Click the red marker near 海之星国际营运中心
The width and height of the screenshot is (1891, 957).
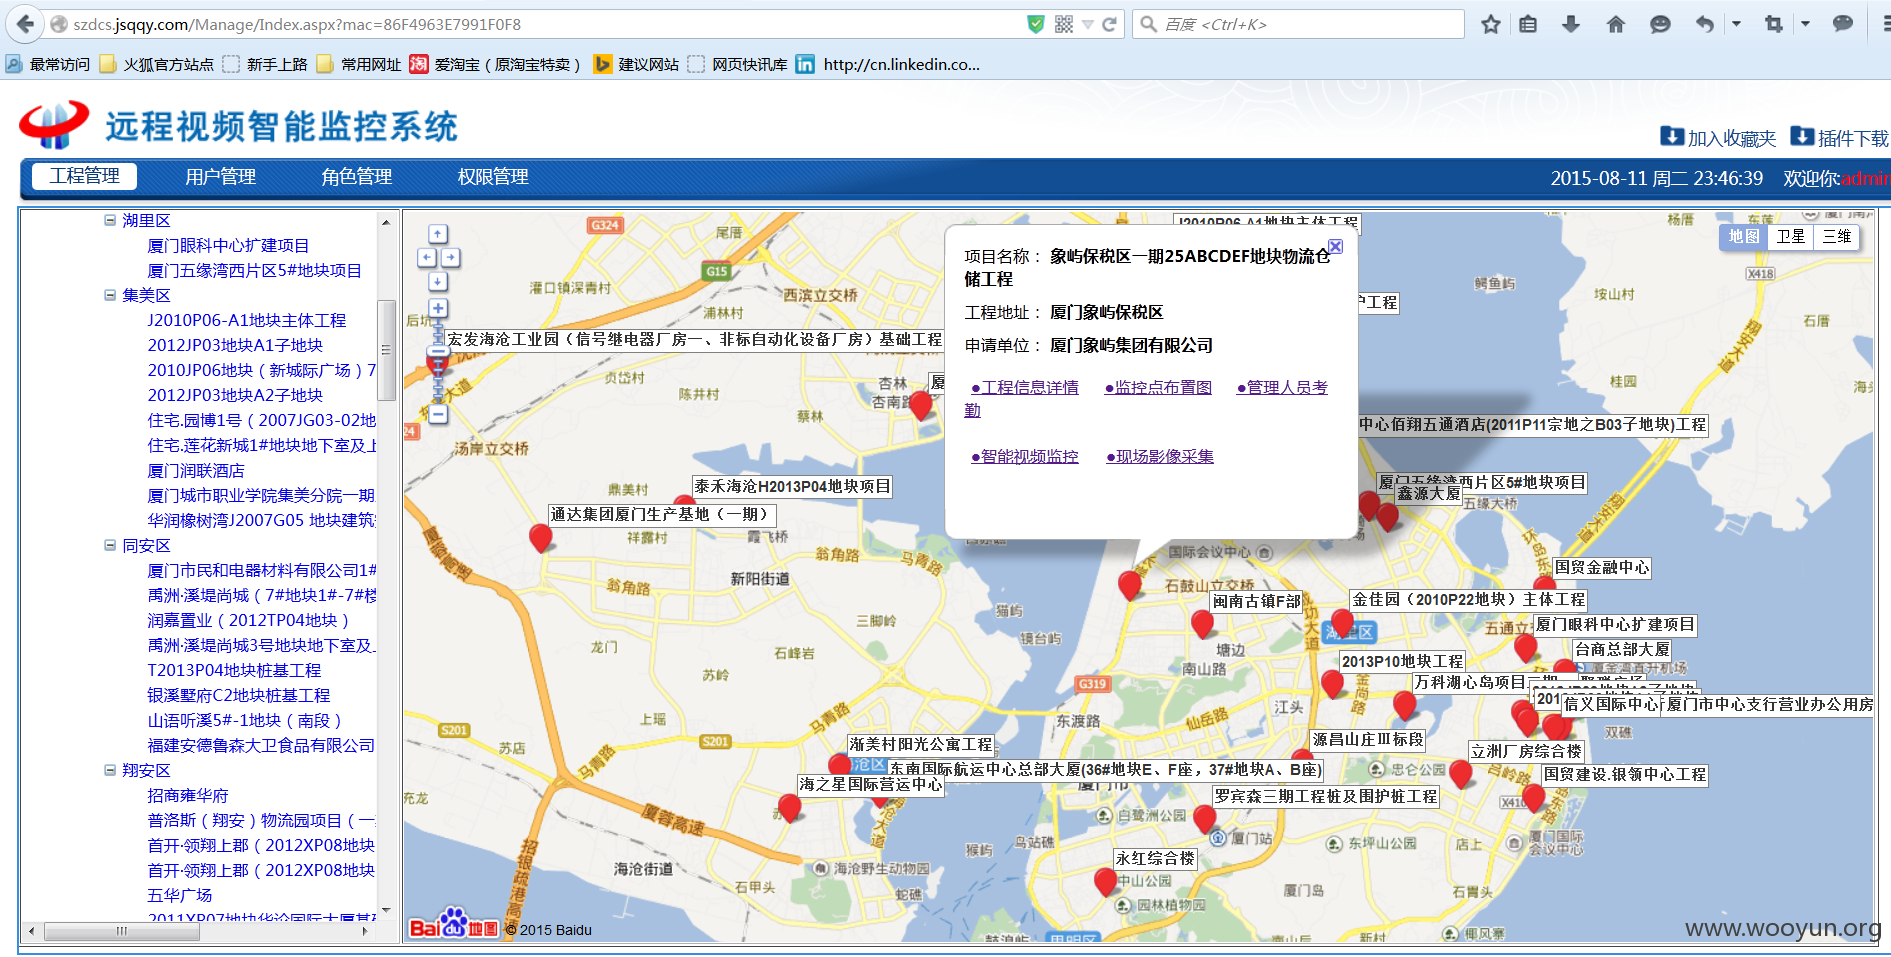coord(789,808)
